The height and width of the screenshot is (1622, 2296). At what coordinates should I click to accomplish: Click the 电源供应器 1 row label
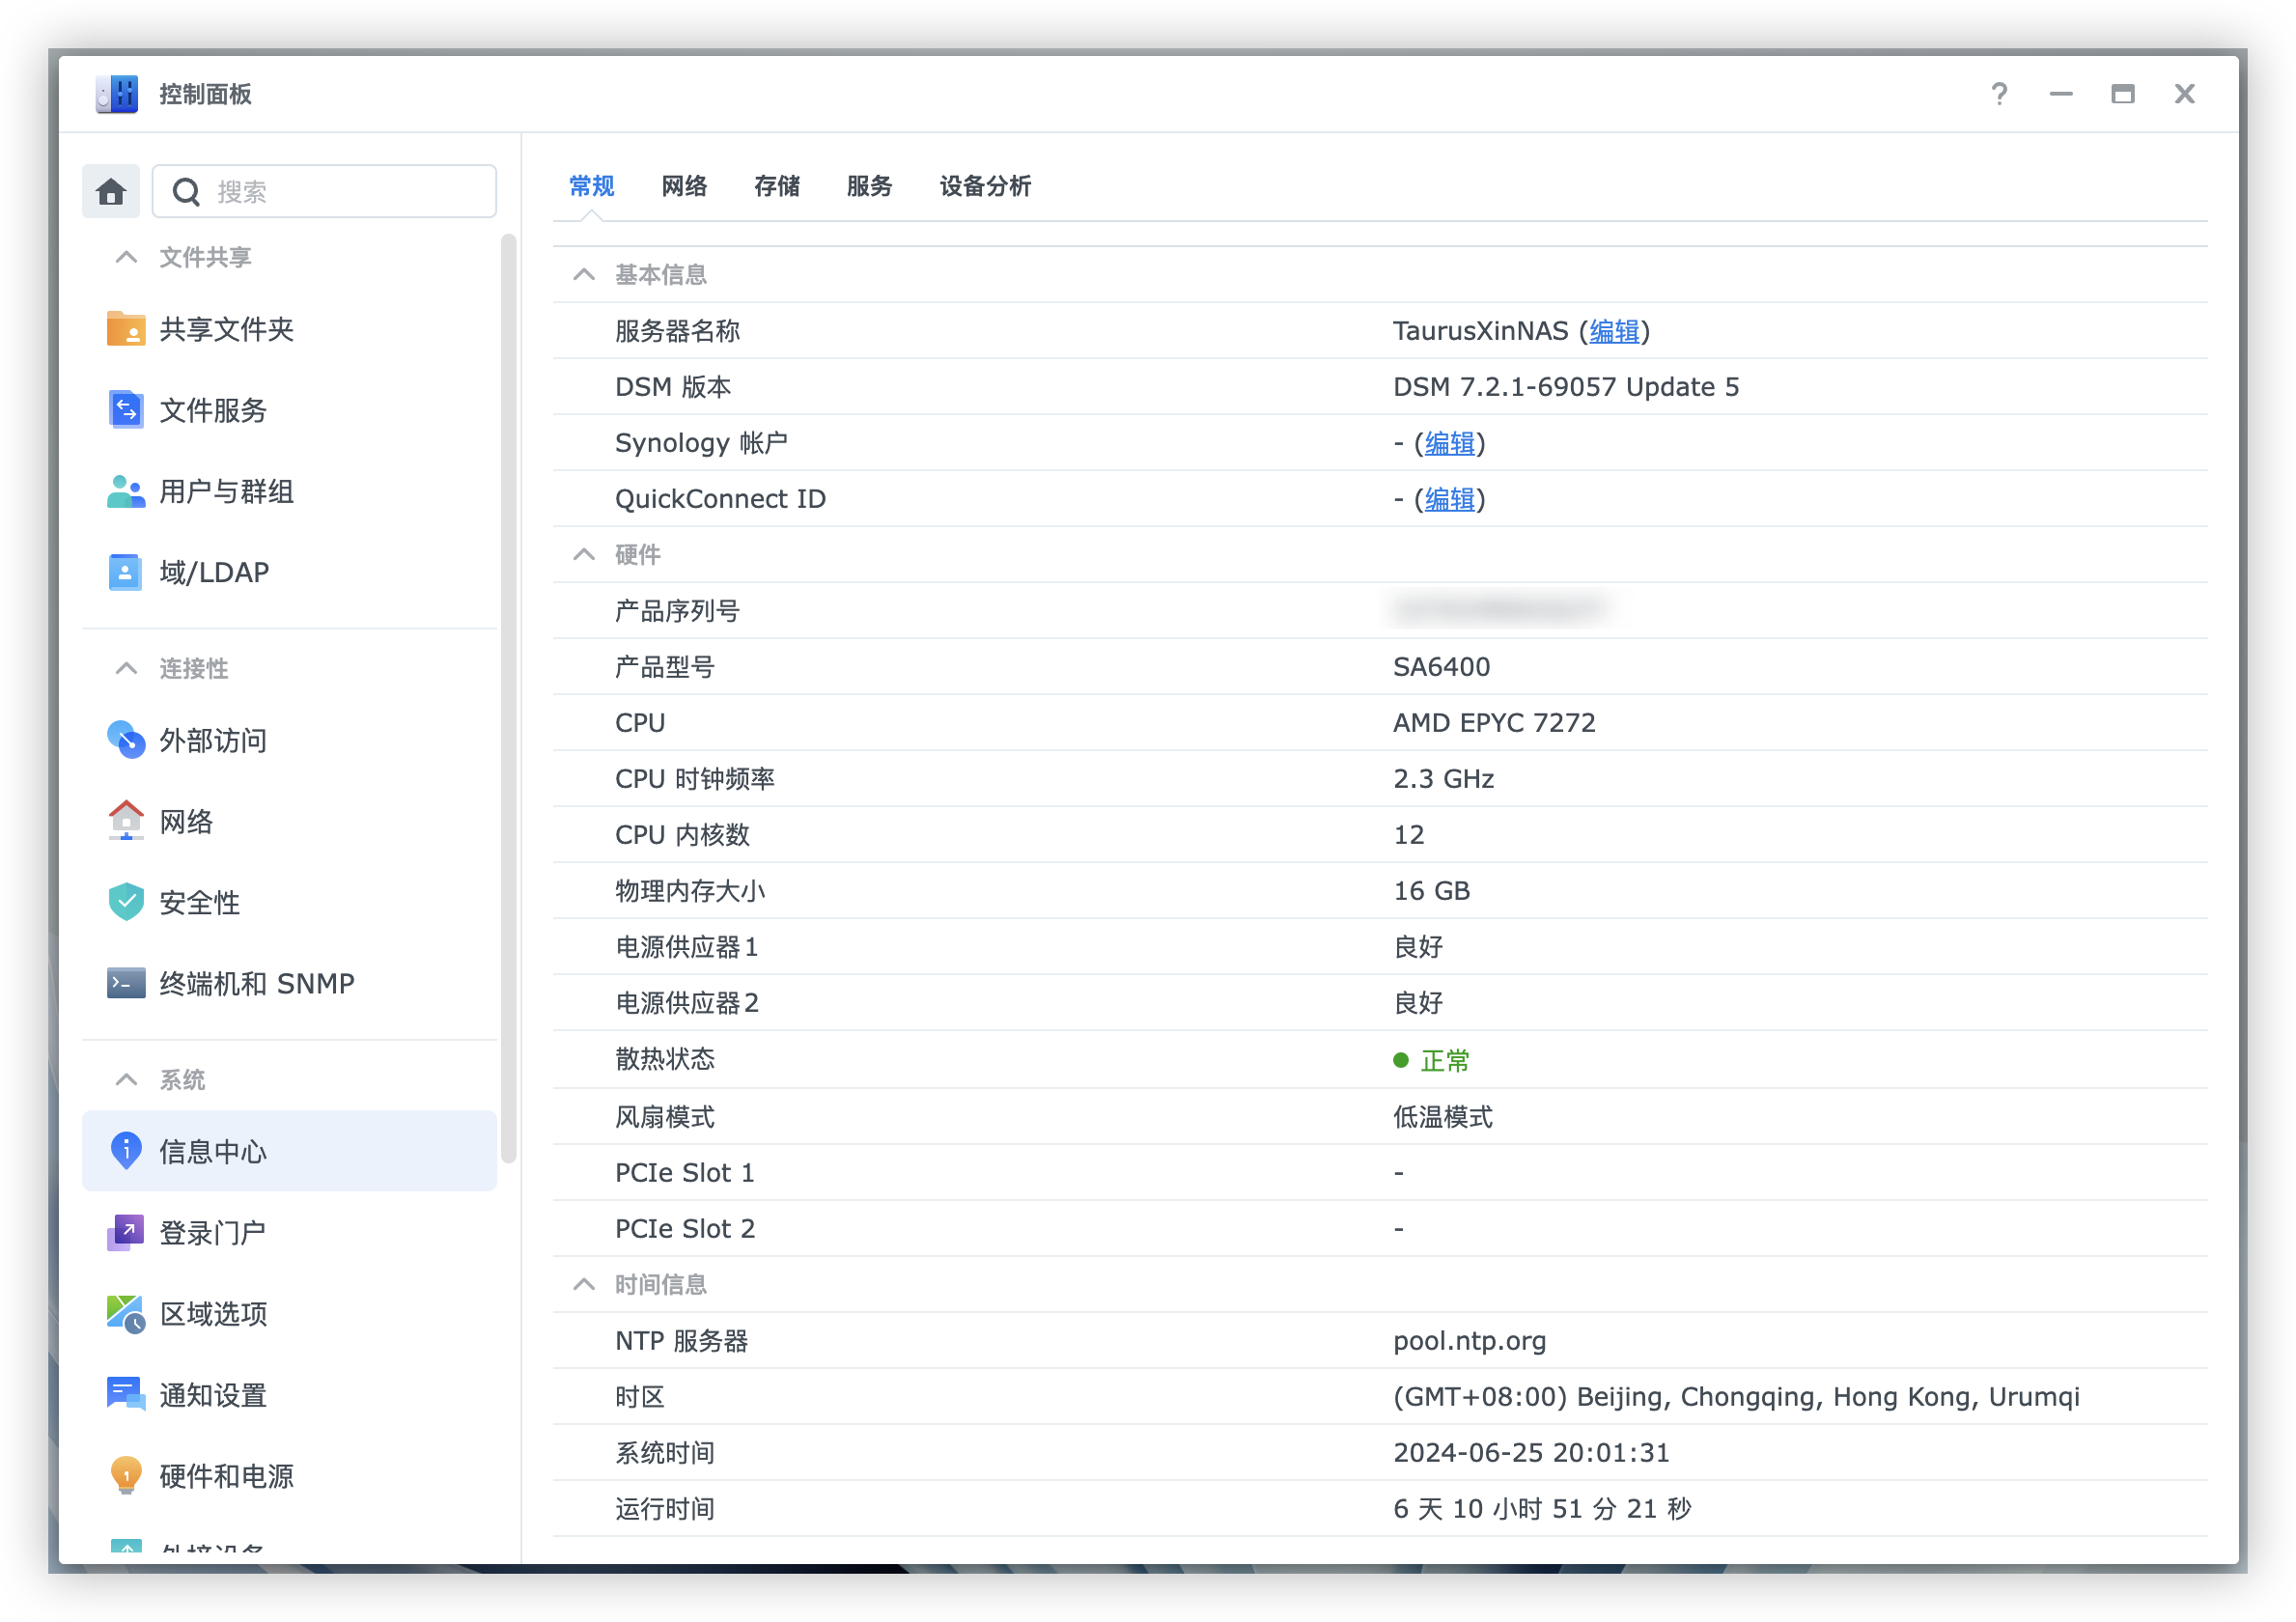(686, 947)
